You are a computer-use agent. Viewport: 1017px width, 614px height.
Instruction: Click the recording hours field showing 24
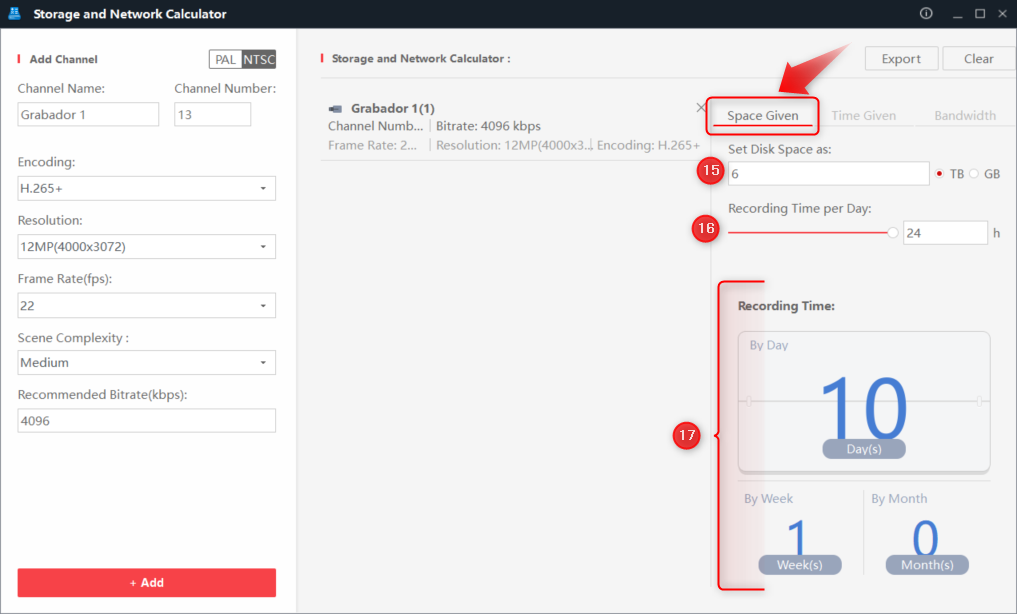[945, 233]
